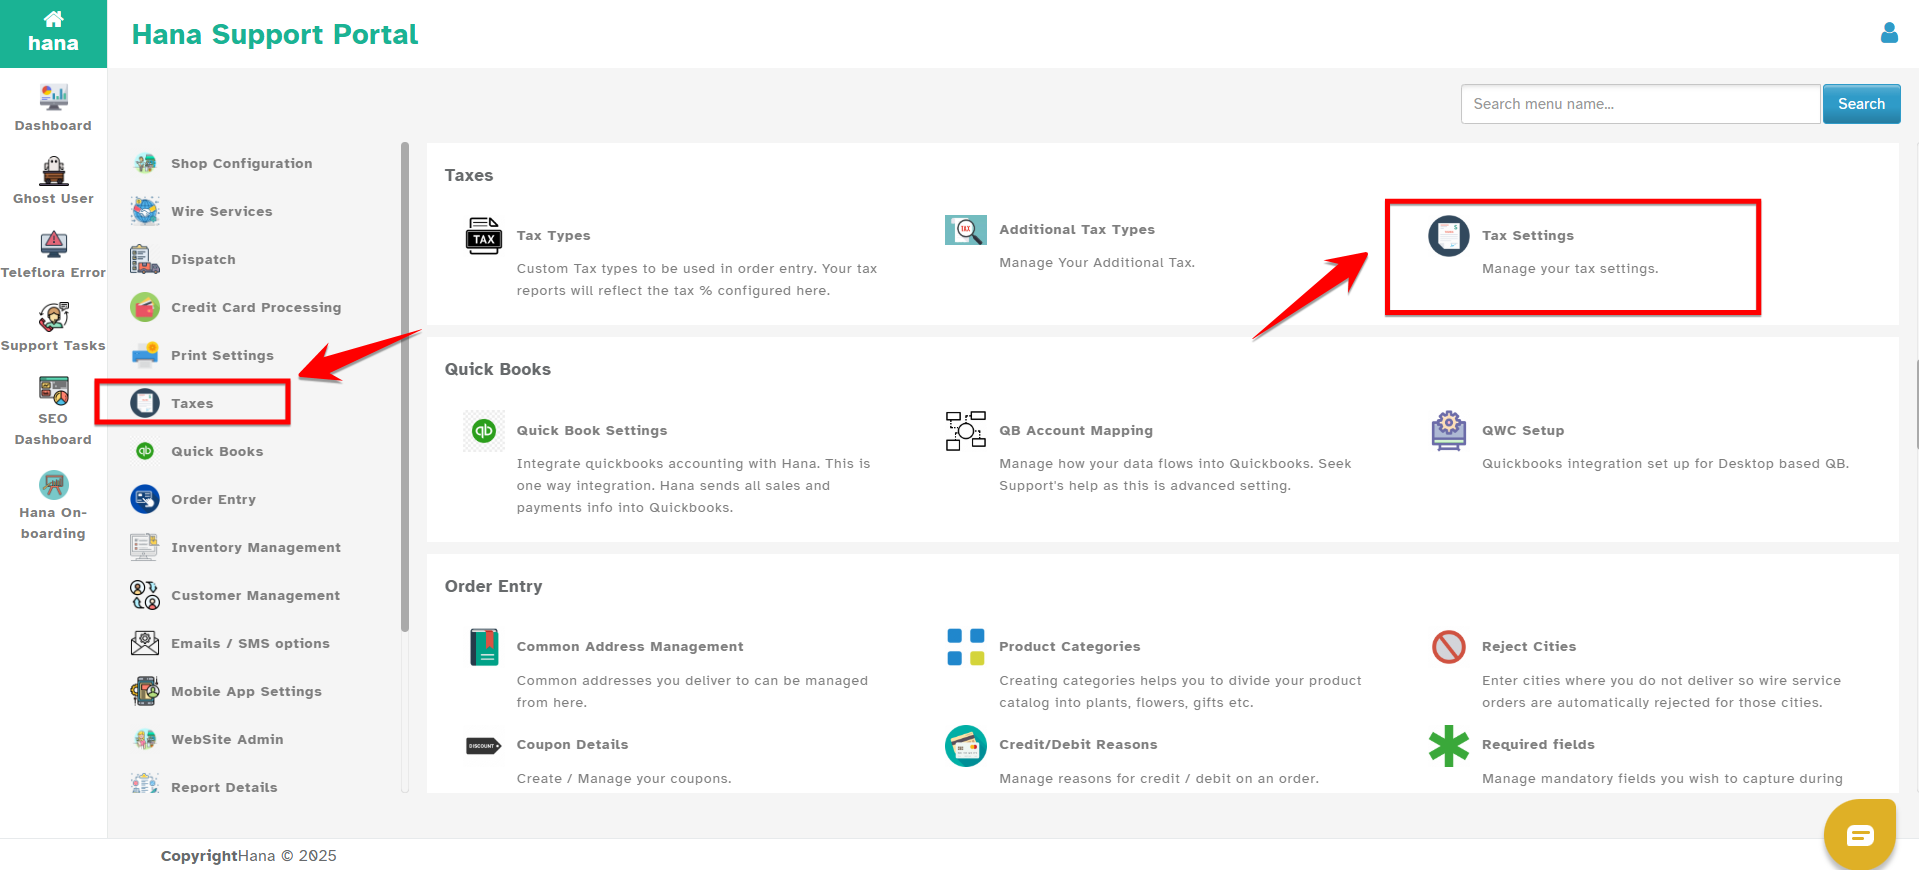Image resolution: width=1919 pixels, height=870 pixels.
Task: Open the Dashboard icon in left rail
Action: point(53,97)
